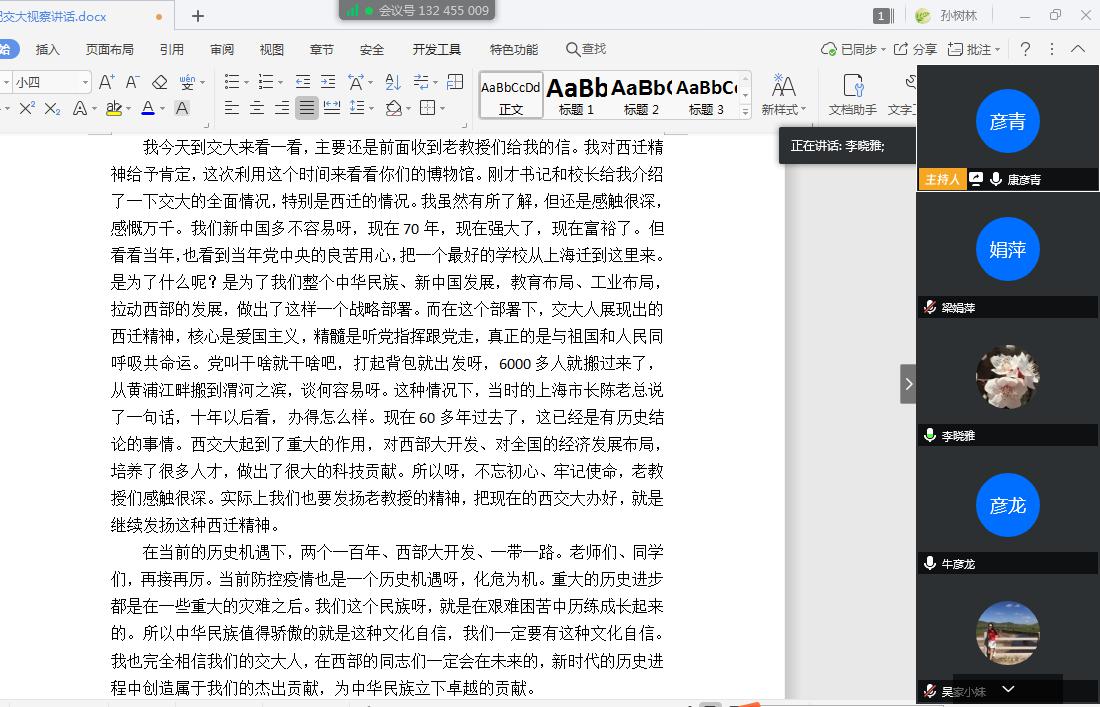This screenshot has width=1100, height=707.
Task: Select the 标题 1 heading style
Action: point(577,94)
